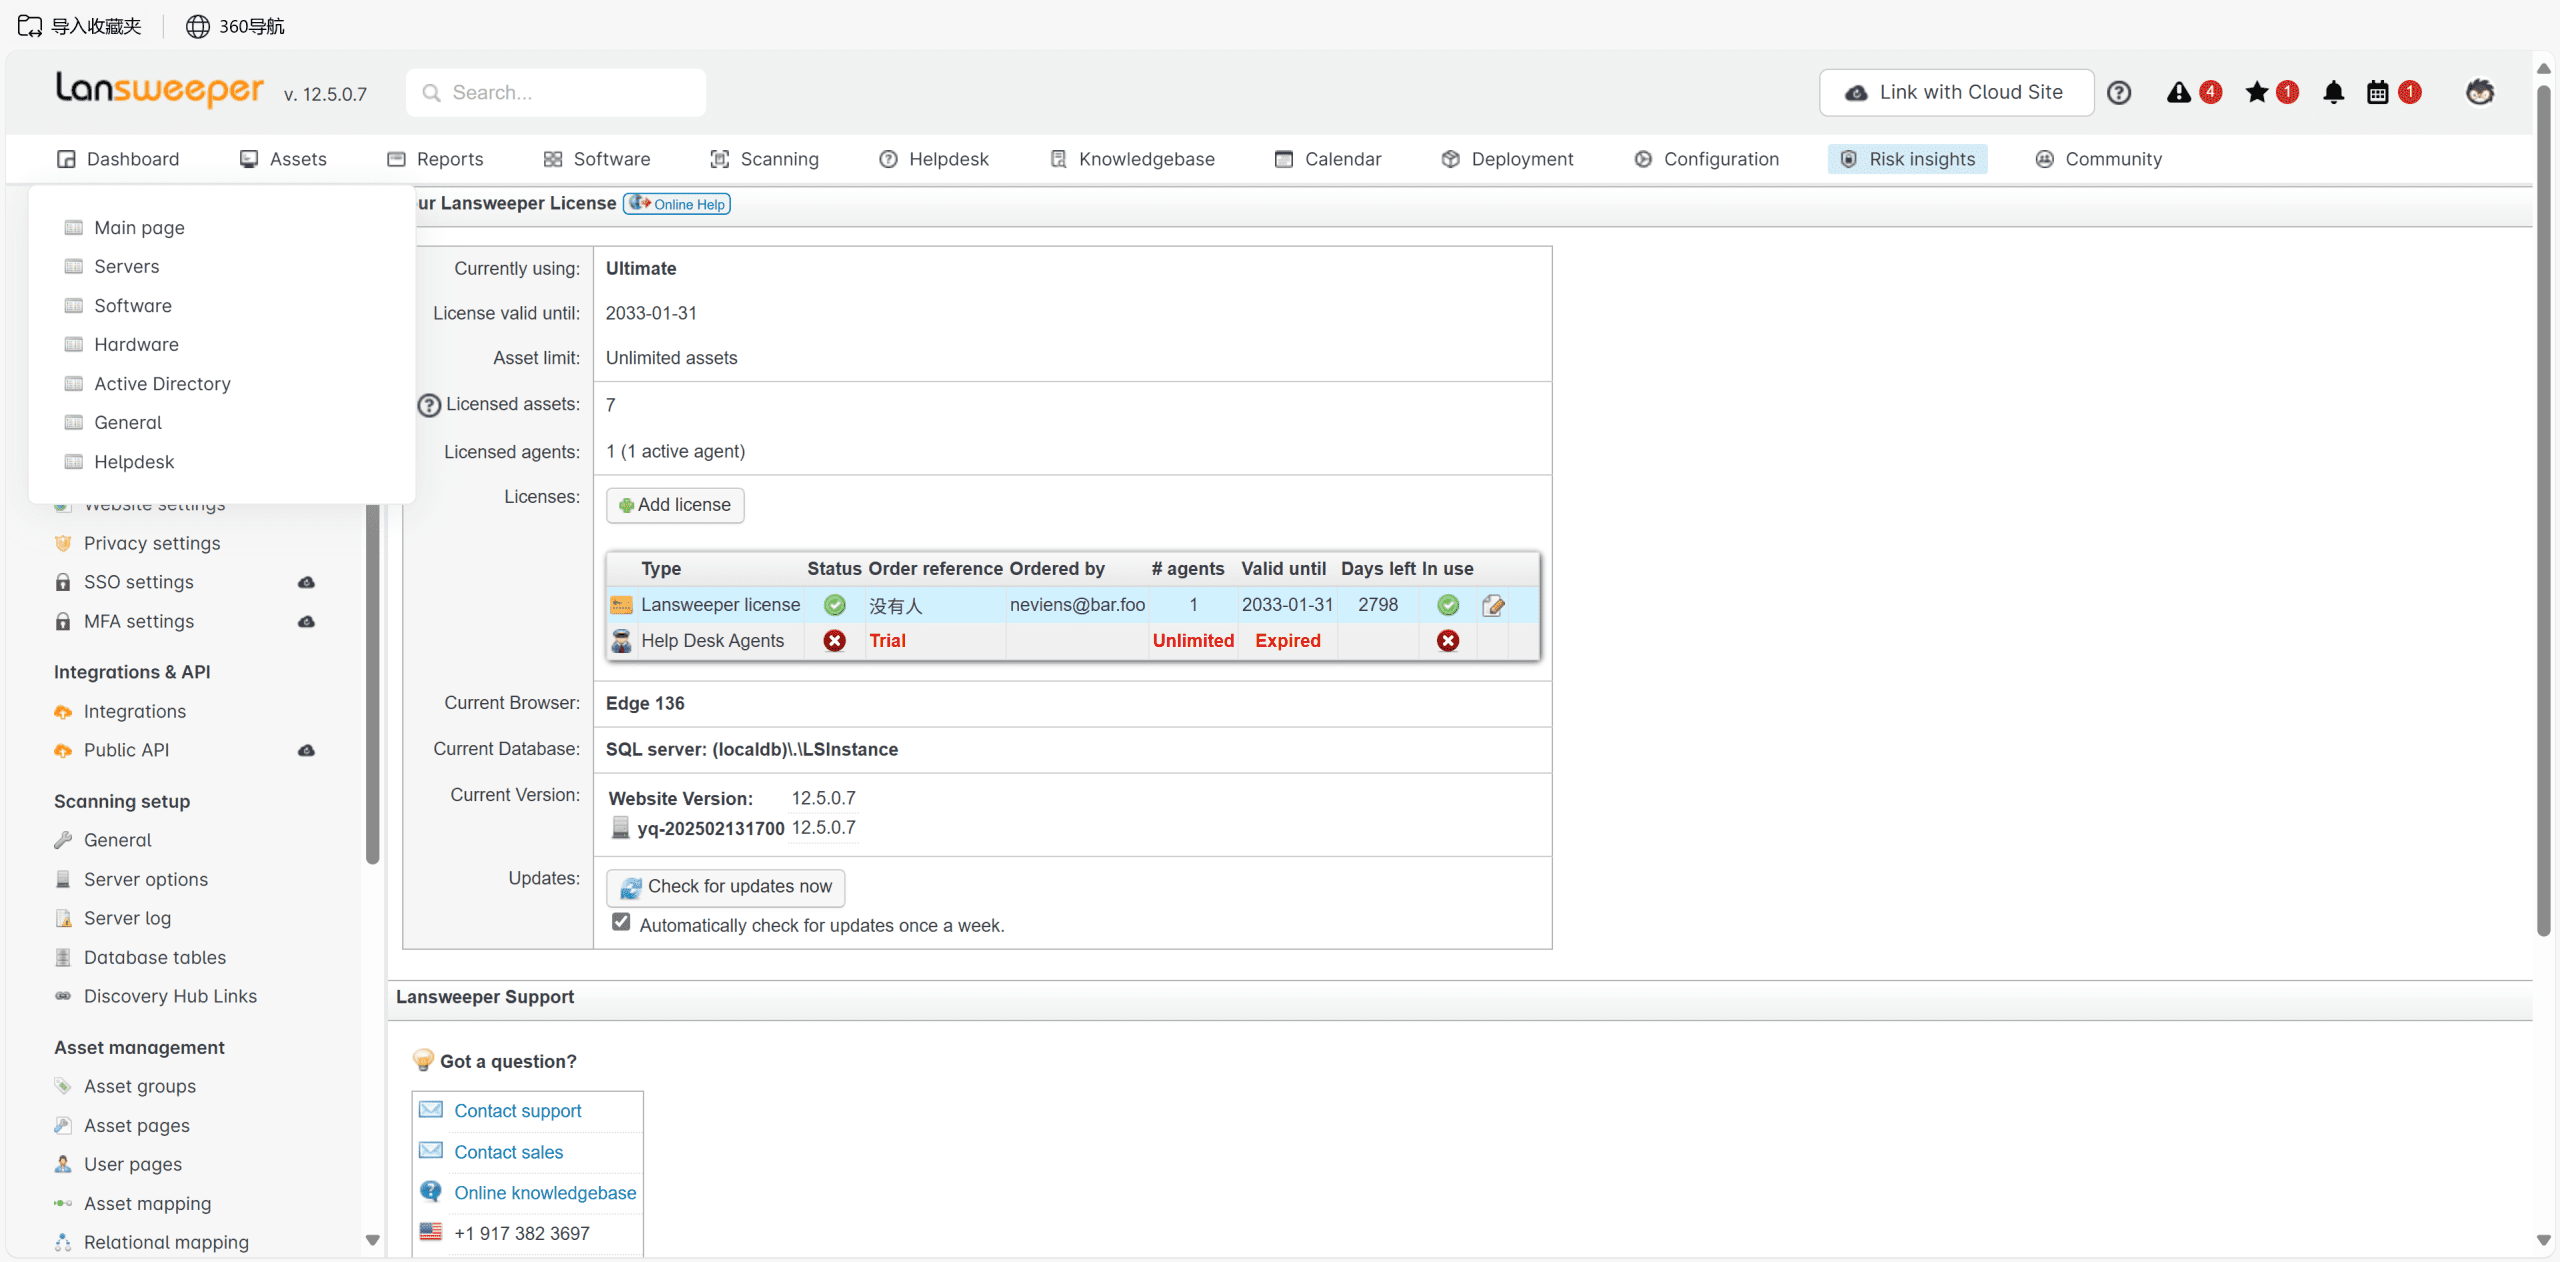Viewport: 2560px width, 1262px height.
Task: Click the 360 navigation globe icon
Action: point(198,26)
